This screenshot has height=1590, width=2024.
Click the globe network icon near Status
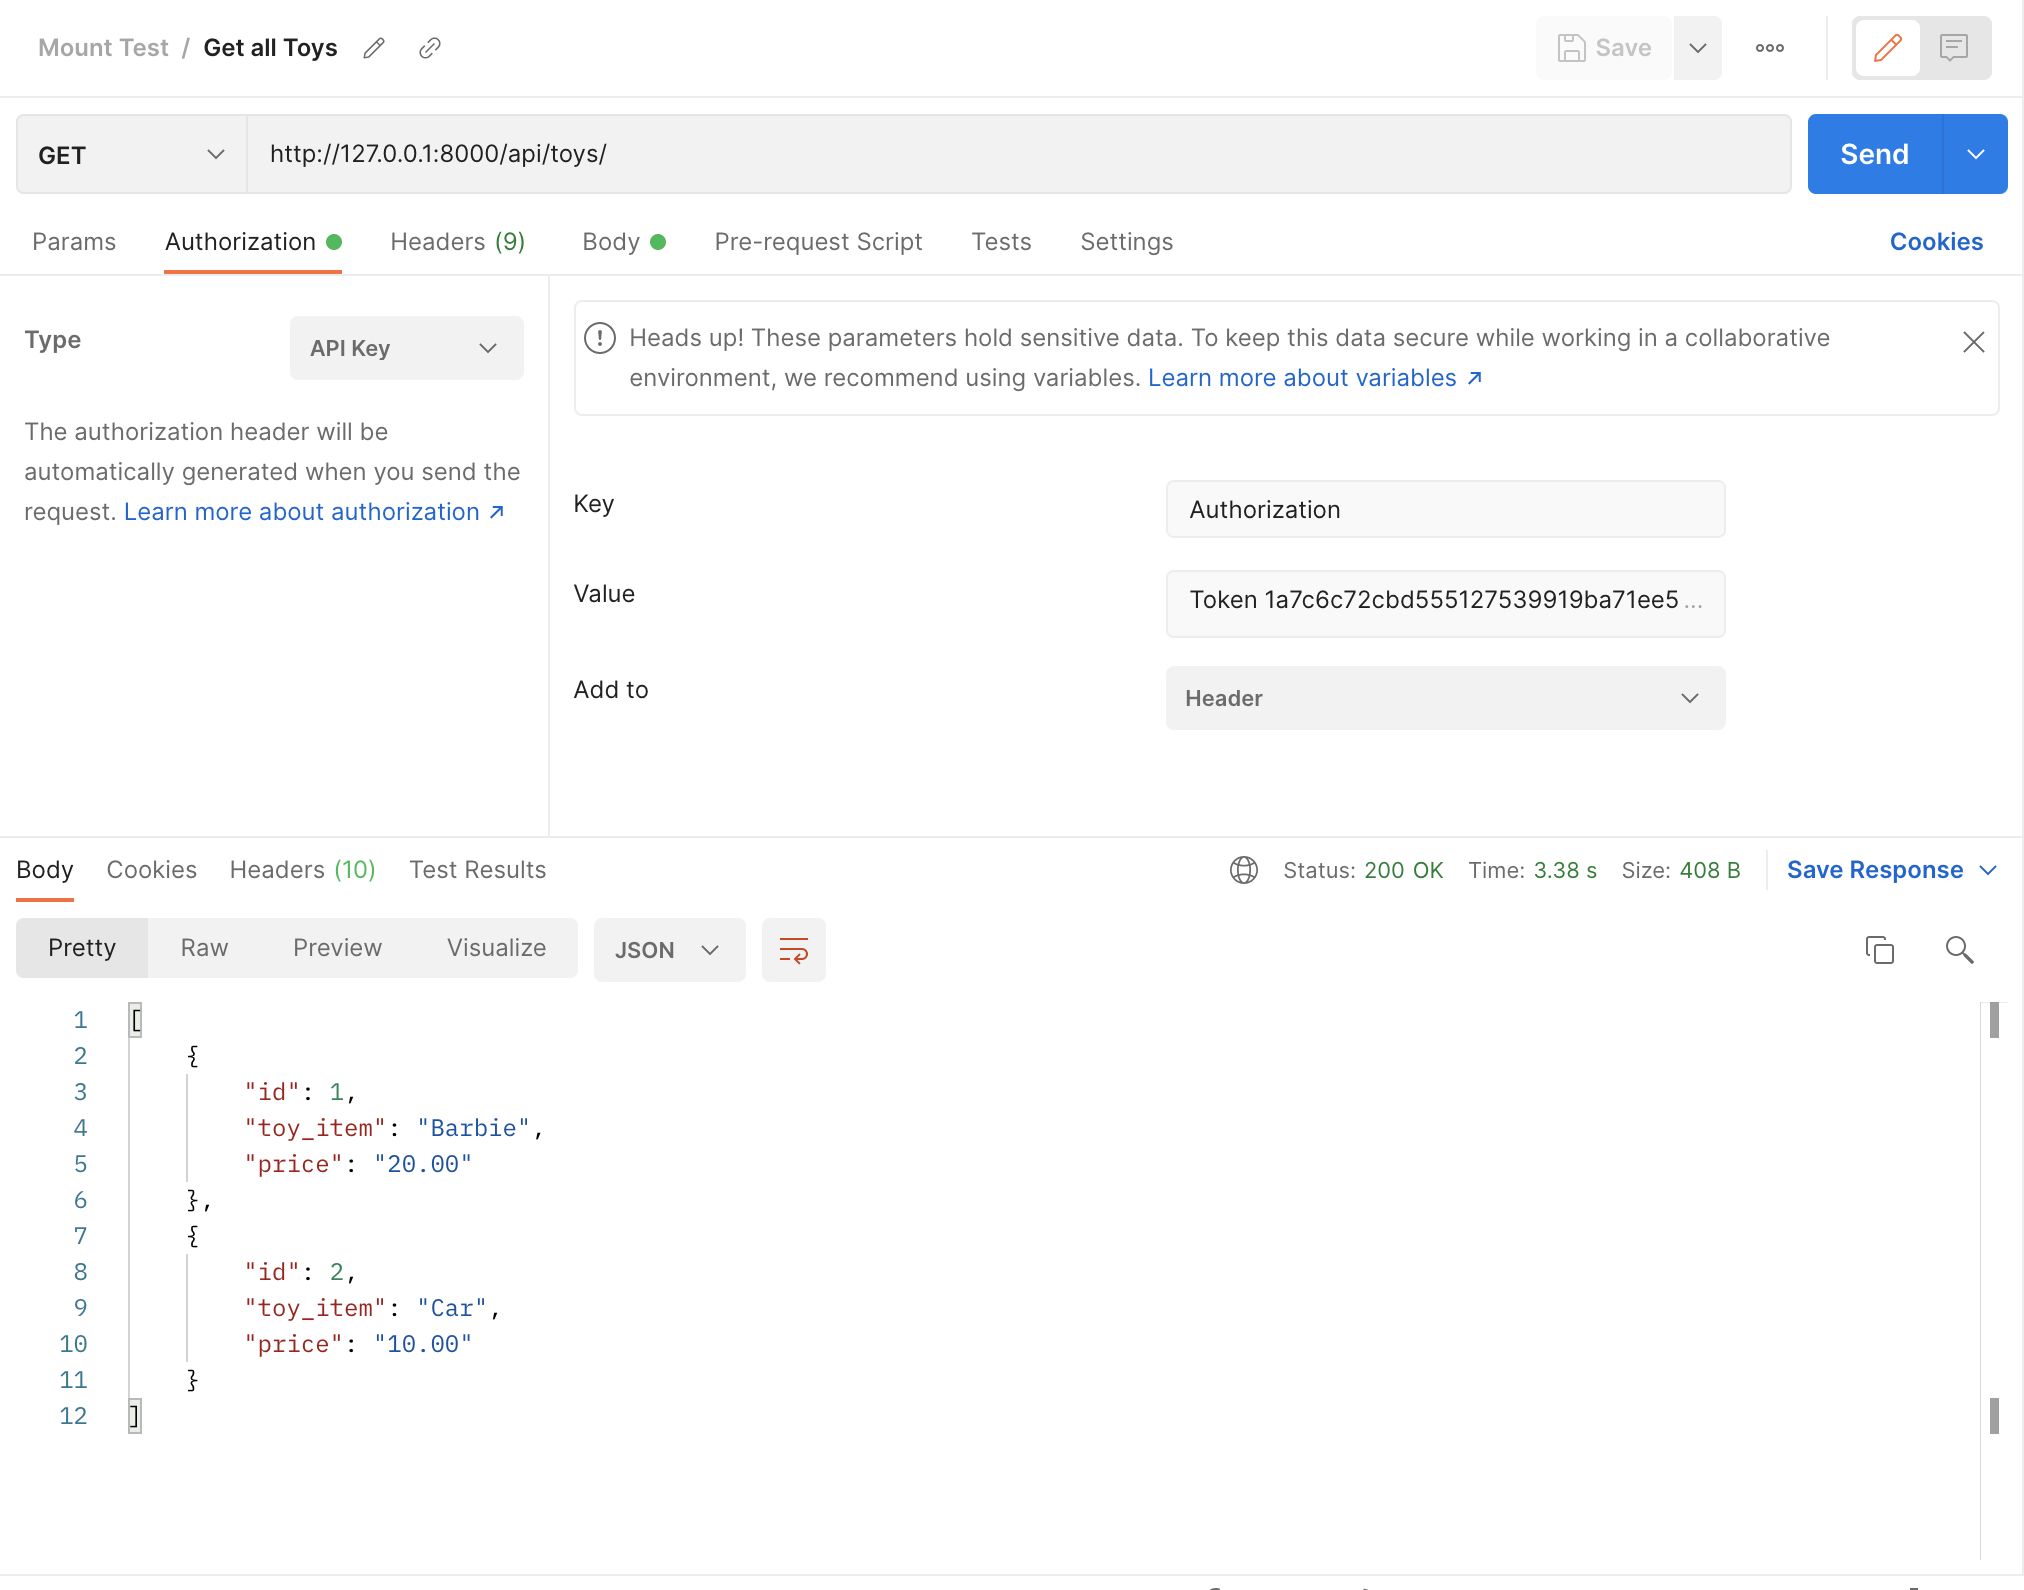point(1243,870)
